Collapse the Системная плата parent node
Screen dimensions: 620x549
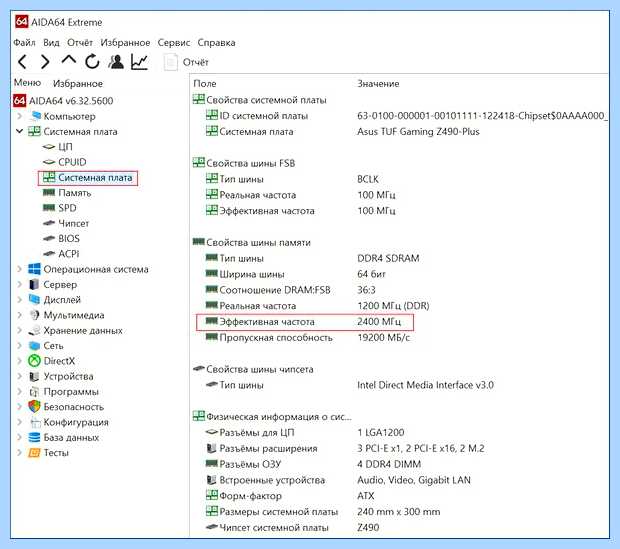coord(19,131)
